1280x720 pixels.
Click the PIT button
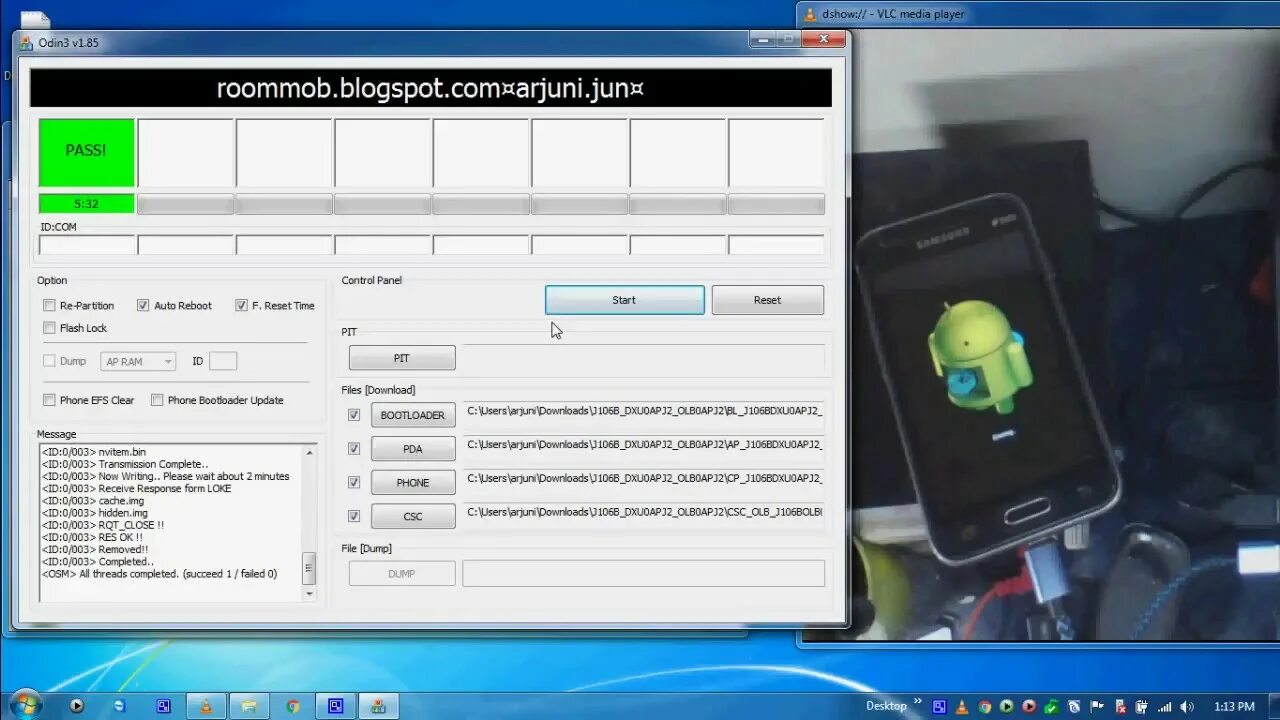tap(402, 358)
